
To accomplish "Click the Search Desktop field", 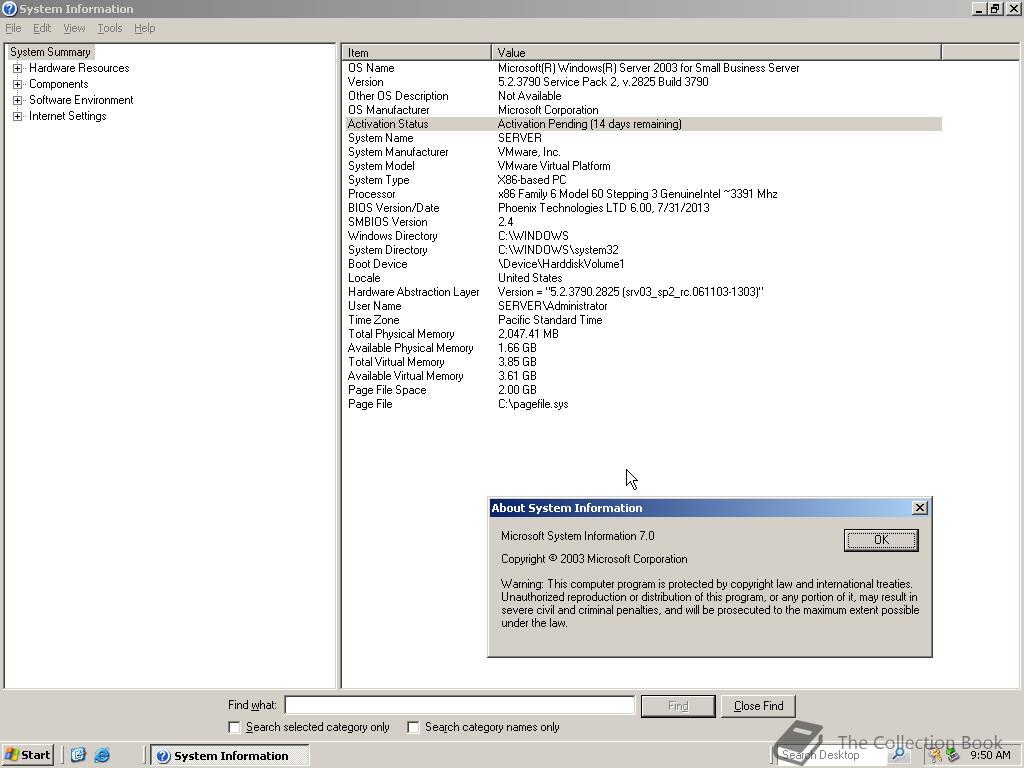I will [x=833, y=754].
